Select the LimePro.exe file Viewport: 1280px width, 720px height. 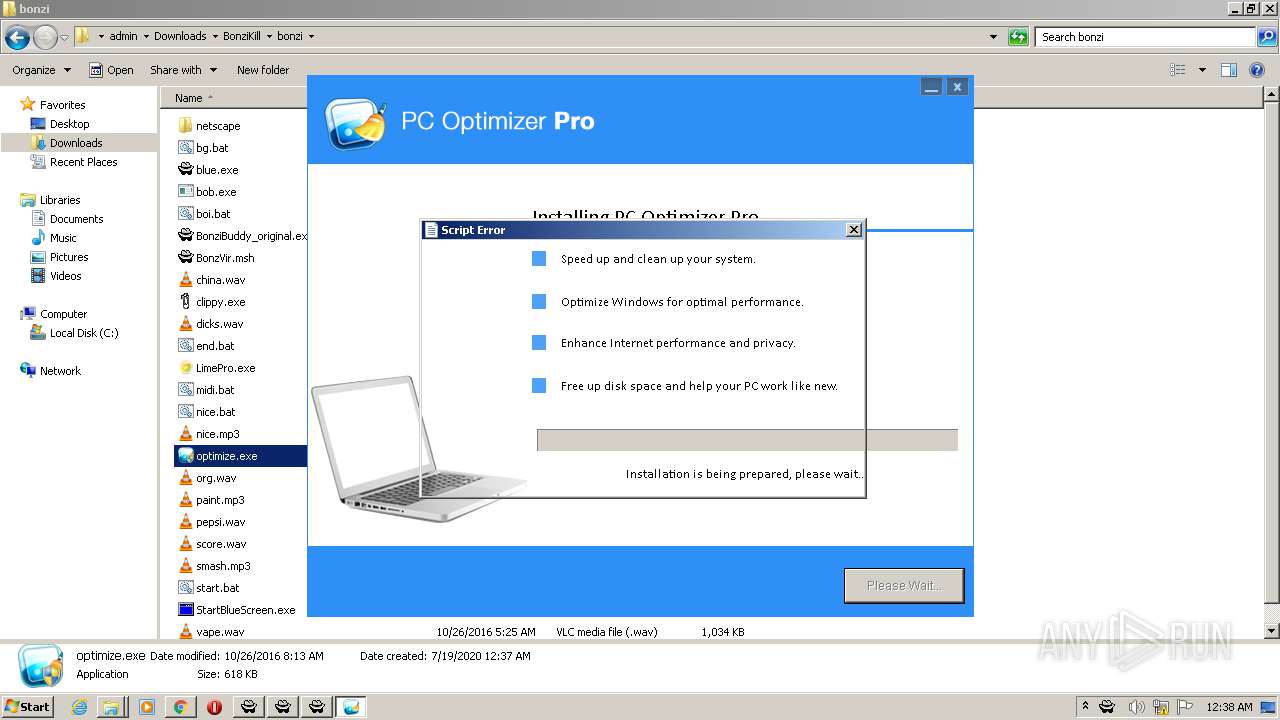pos(216,368)
